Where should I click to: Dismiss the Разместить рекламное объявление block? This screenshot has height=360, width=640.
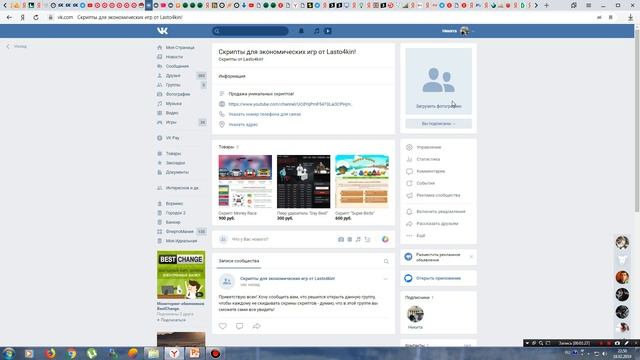click(471, 257)
